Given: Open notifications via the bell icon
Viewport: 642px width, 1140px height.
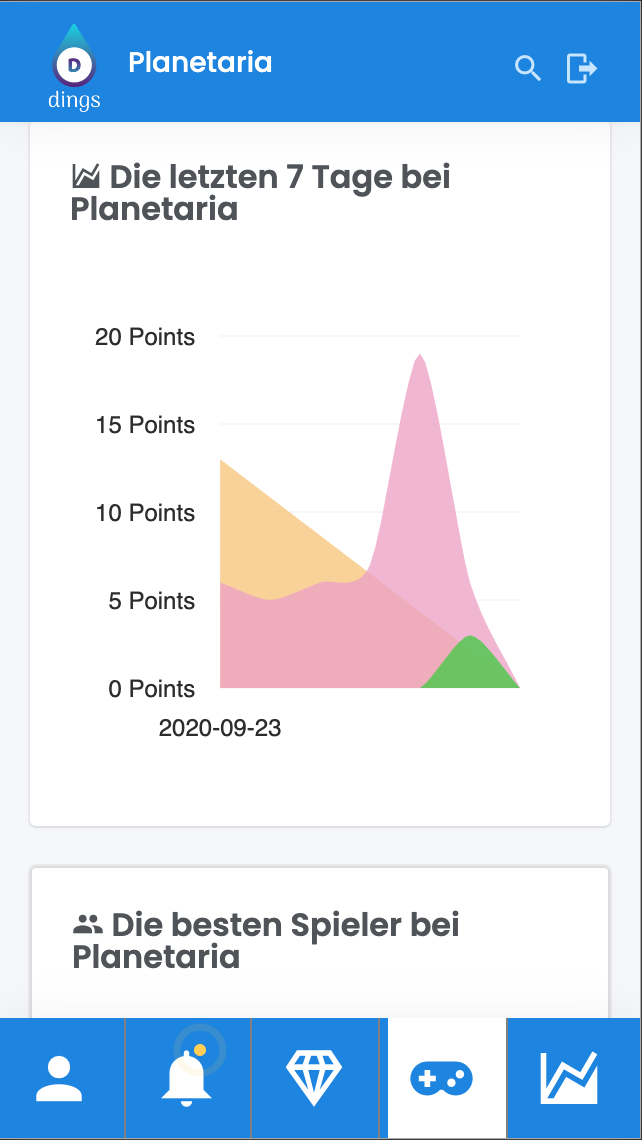Looking at the screenshot, I should coord(187,1079).
